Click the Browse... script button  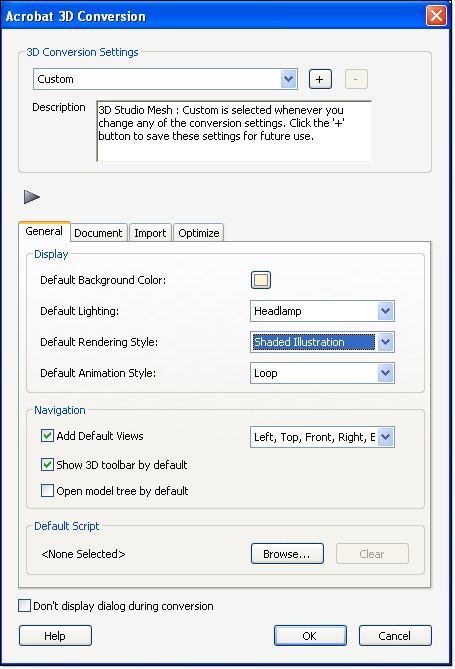tap(287, 554)
